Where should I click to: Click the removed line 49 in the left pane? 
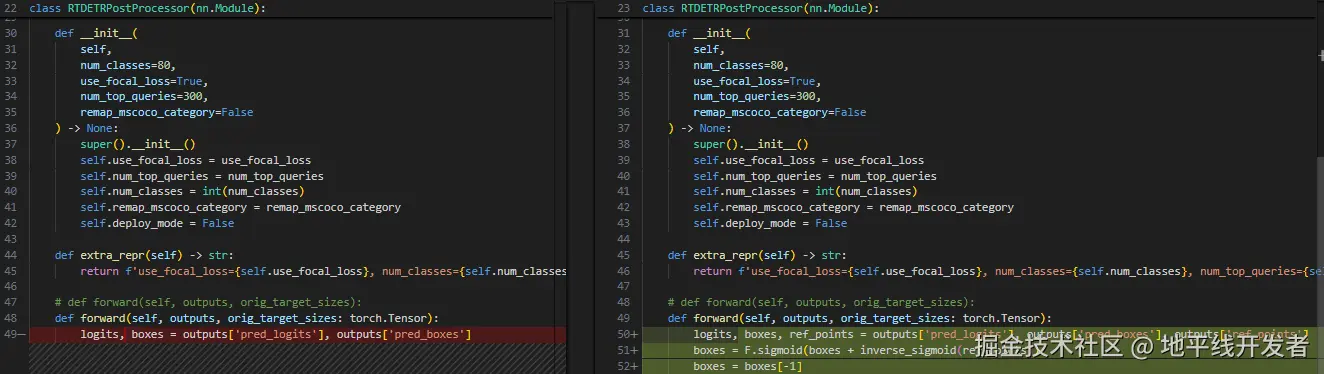point(283,335)
